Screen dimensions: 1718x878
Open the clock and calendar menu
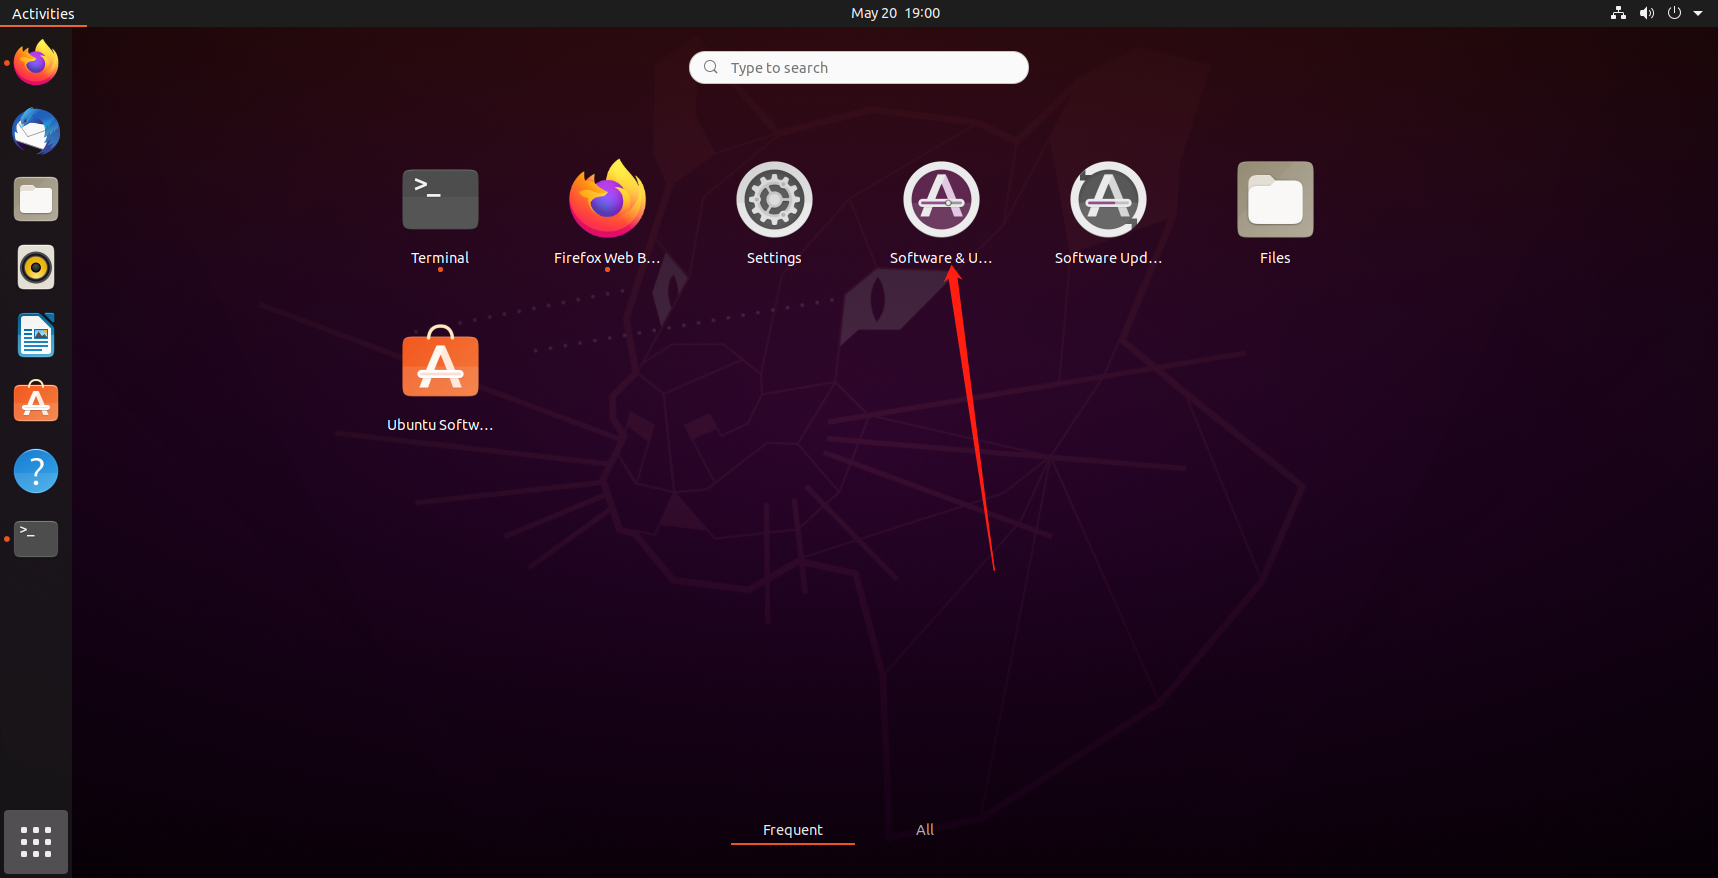click(x=895, y=13)
